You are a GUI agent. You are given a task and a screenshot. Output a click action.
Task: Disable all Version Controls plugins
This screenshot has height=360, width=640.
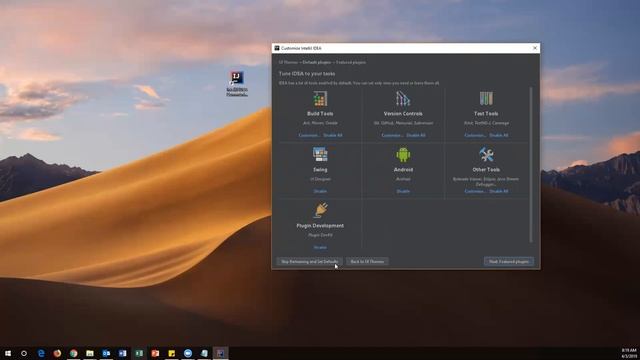pos(416,135)
